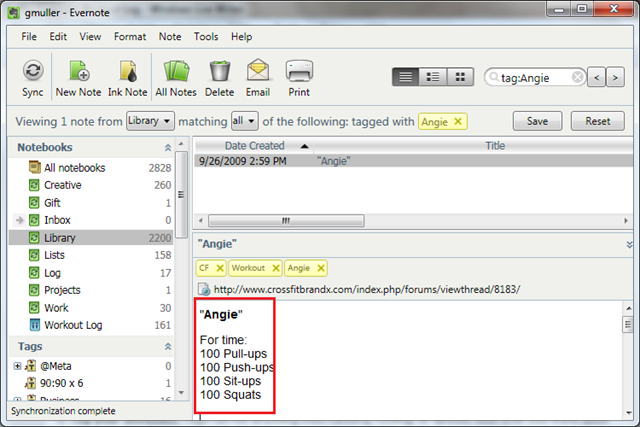Select the Log notebook

[91, 273]
